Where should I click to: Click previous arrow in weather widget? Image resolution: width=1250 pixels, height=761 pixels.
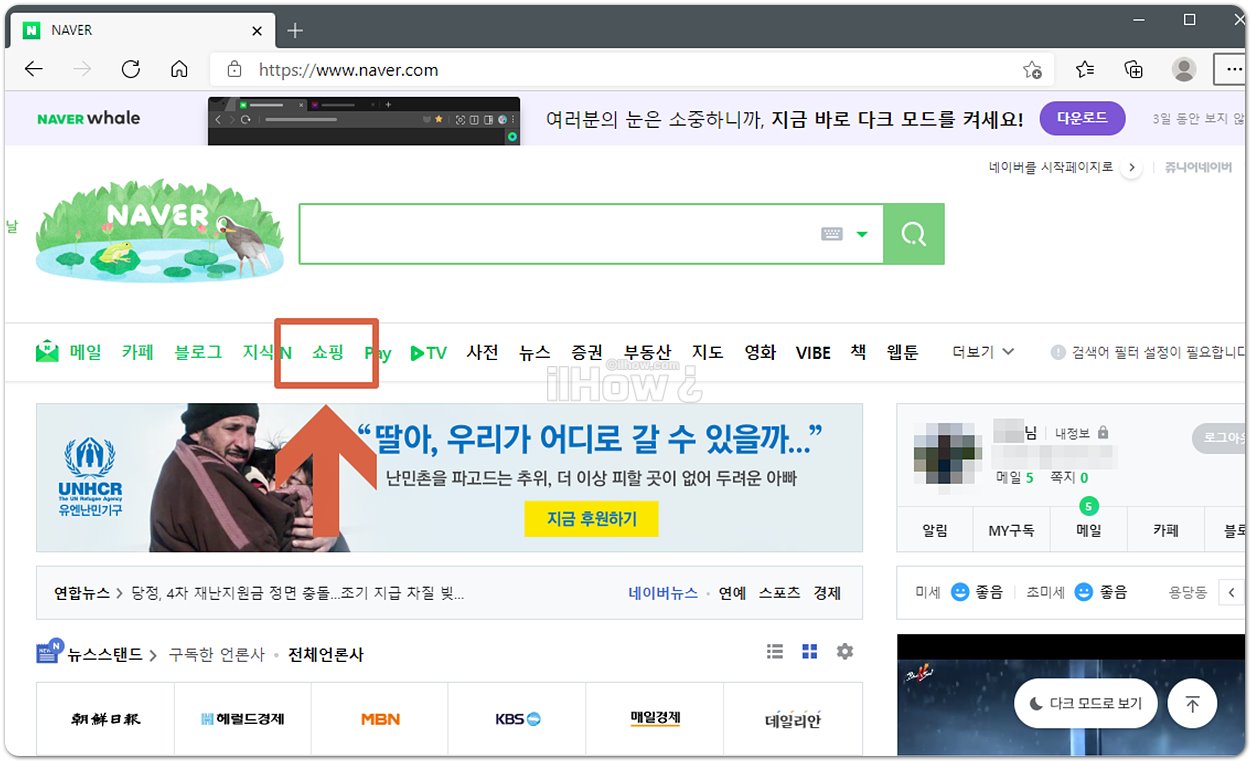coord(1232,592)
